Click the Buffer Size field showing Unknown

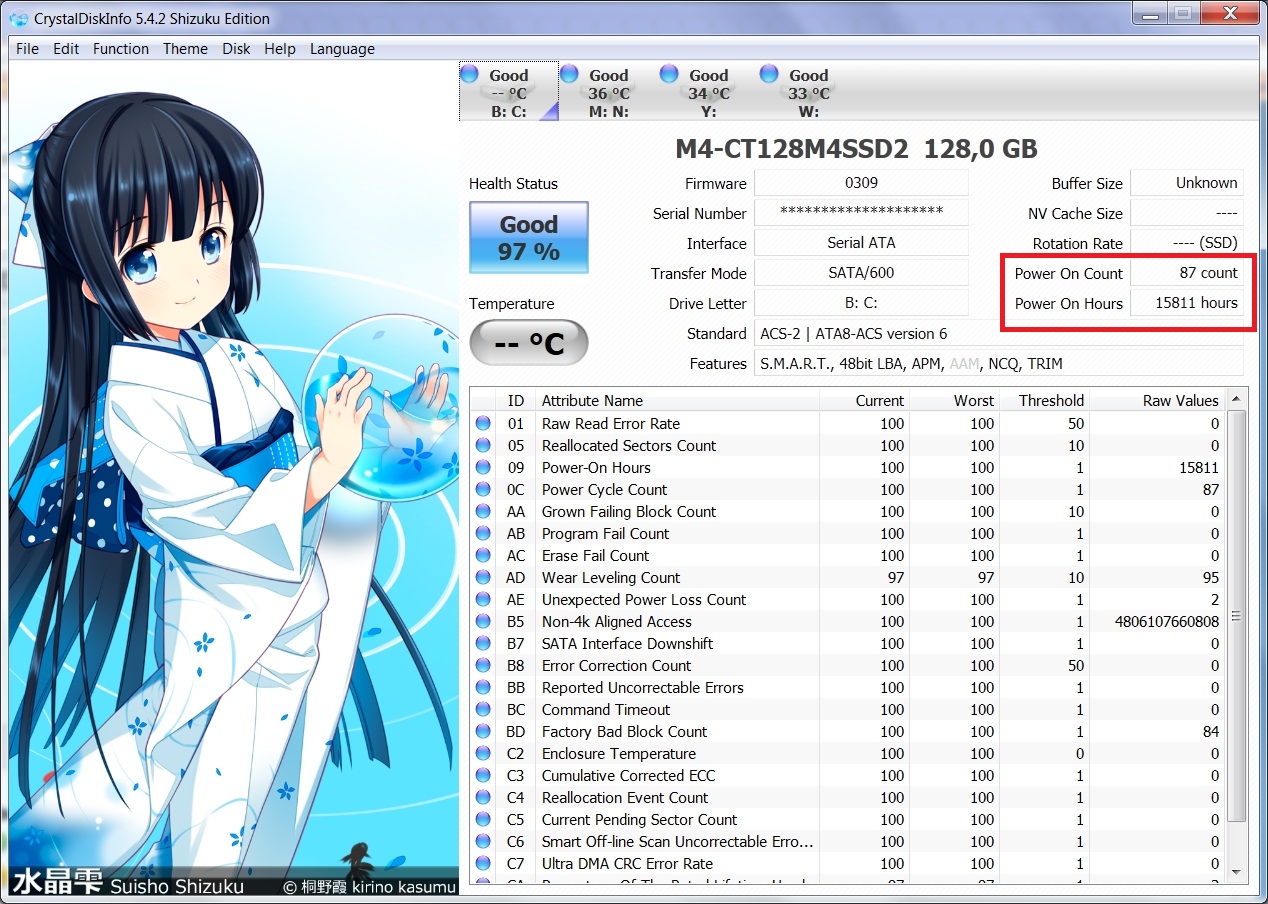(x=1187, y=183)
